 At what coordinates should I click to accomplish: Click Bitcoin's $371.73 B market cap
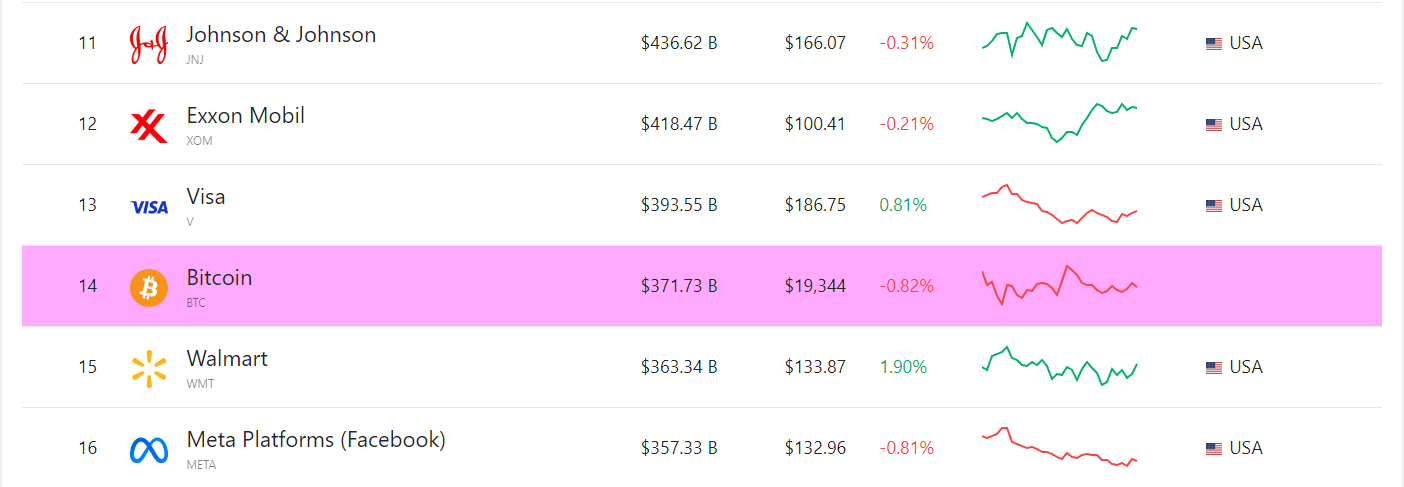[679, 286]
